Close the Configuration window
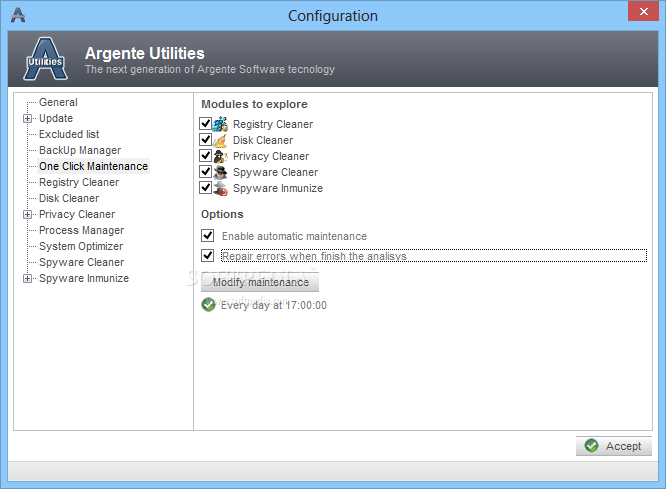Image resolution: width=666 pixels, height=489 pixels. click(643, 11)
